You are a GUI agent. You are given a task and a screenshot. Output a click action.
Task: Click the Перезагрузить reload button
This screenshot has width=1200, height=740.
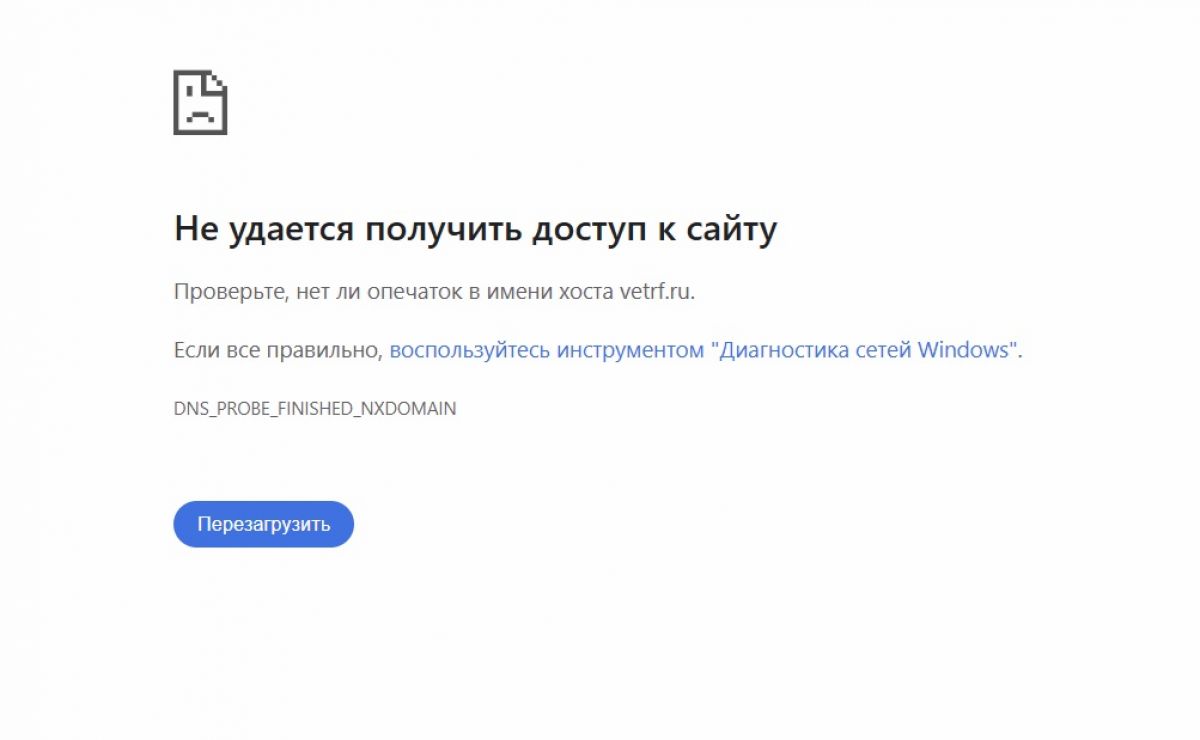(x=264, y=524)
